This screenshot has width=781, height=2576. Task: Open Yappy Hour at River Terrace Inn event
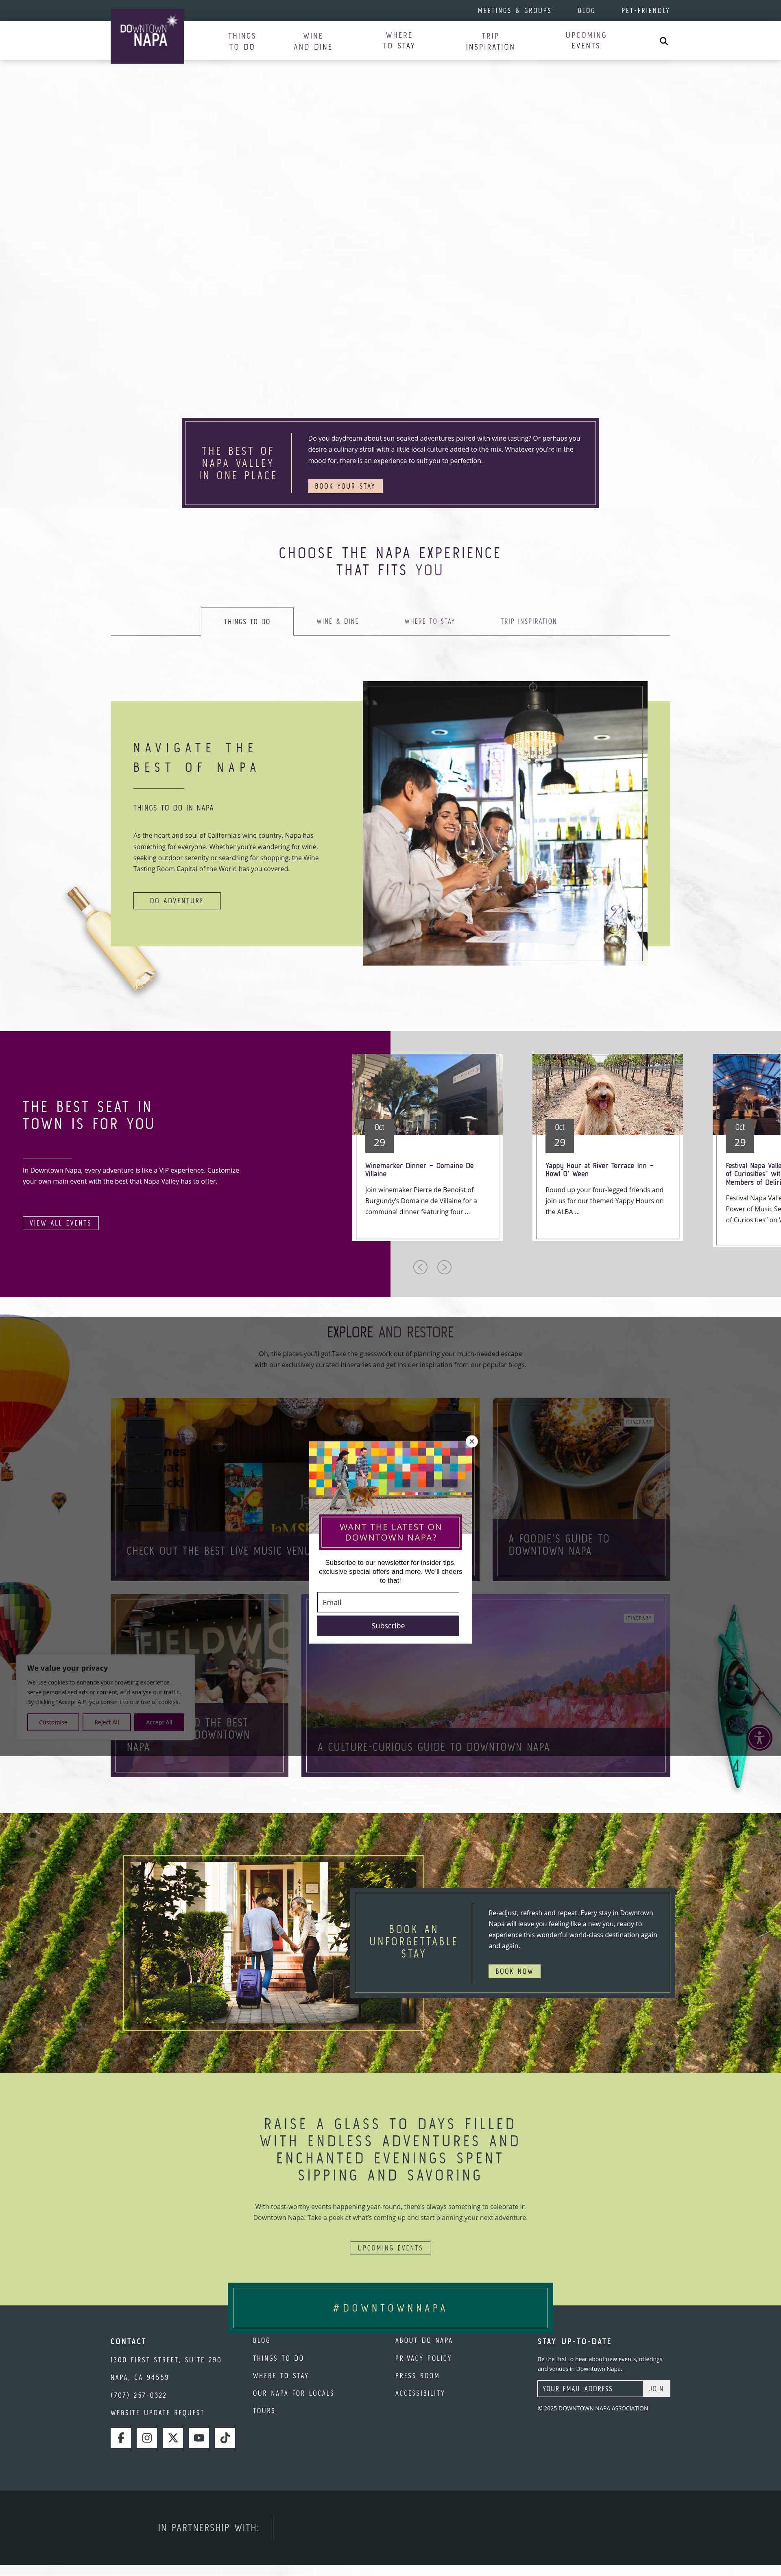607,1147
